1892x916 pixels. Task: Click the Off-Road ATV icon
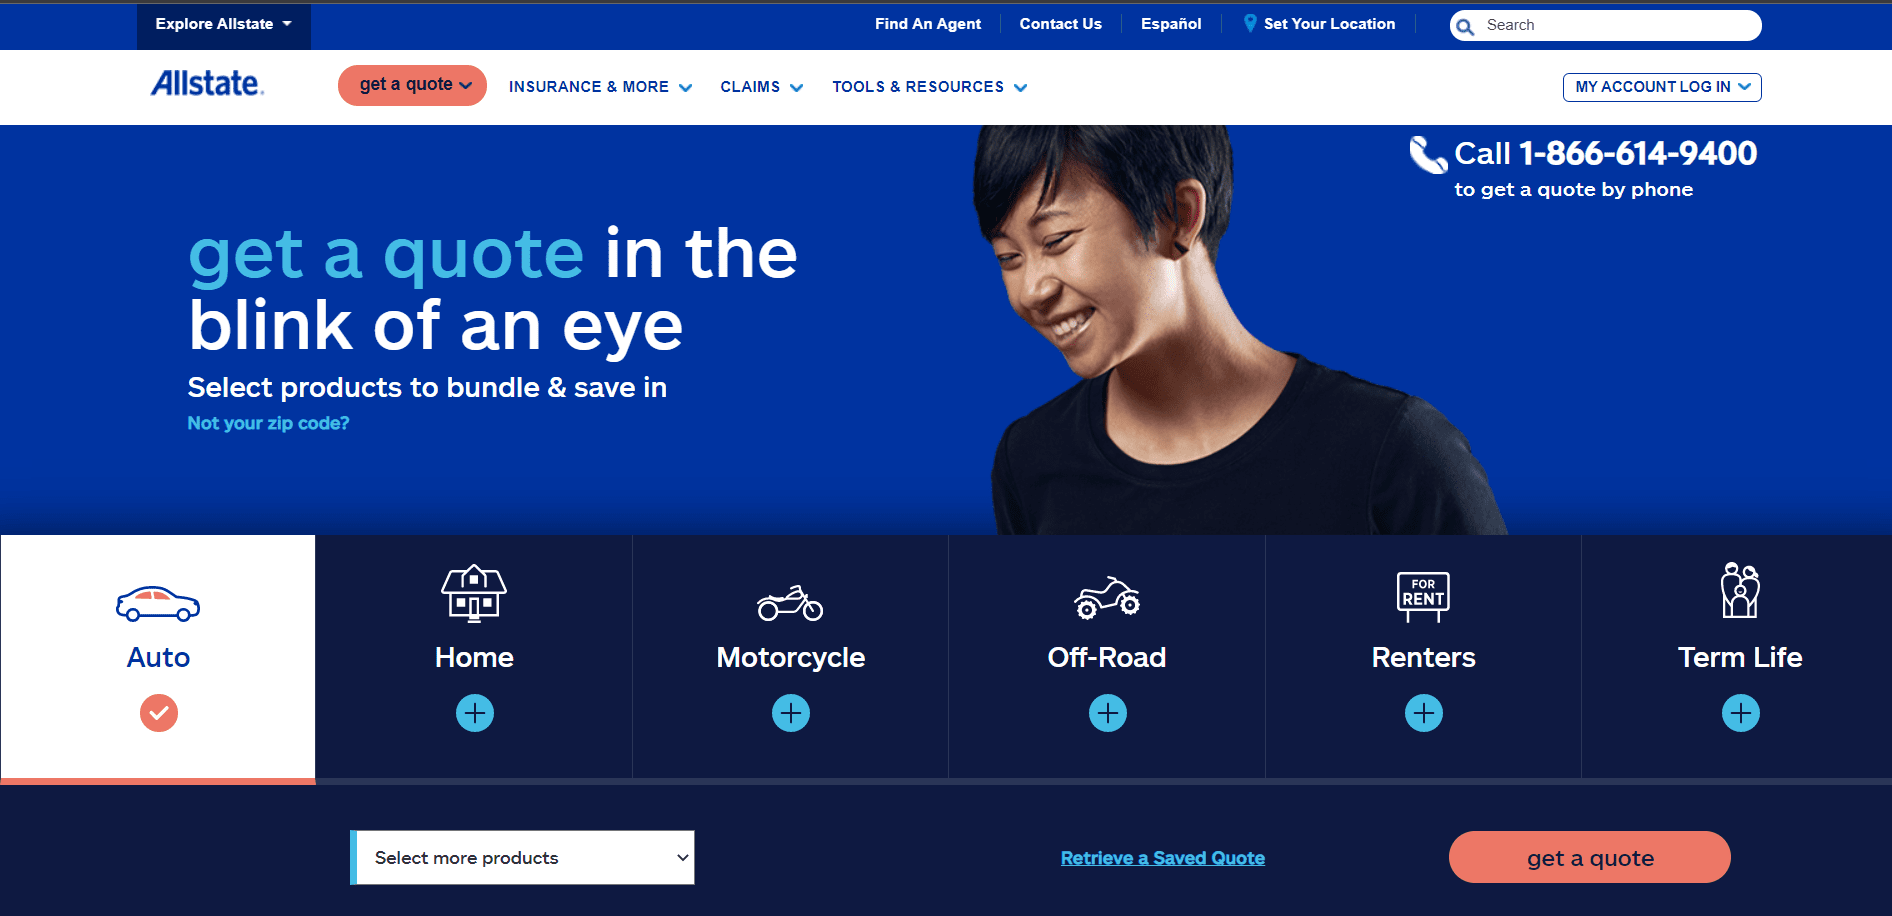click(1107, 598)
